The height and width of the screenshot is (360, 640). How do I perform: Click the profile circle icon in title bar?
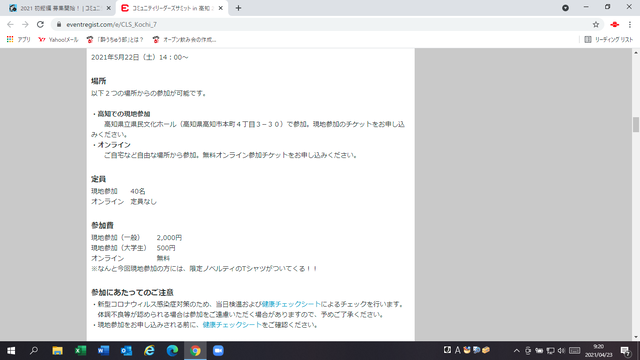pos(565,8)
